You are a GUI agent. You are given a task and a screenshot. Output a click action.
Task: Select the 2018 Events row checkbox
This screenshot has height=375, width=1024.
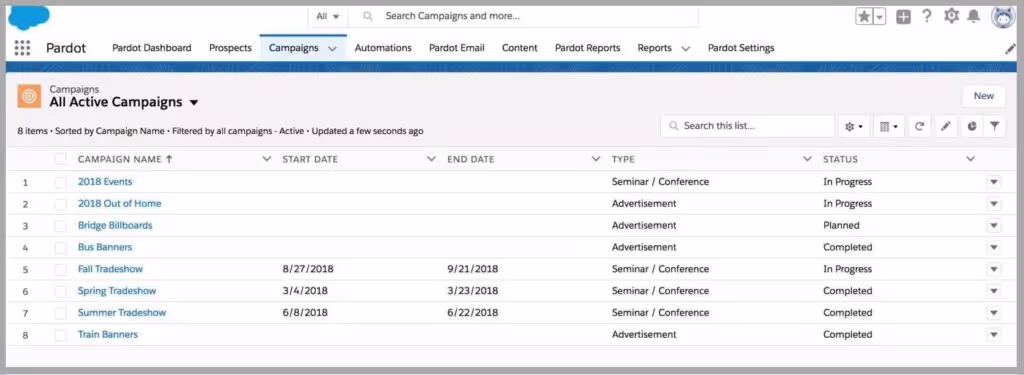tap(60, 182)
